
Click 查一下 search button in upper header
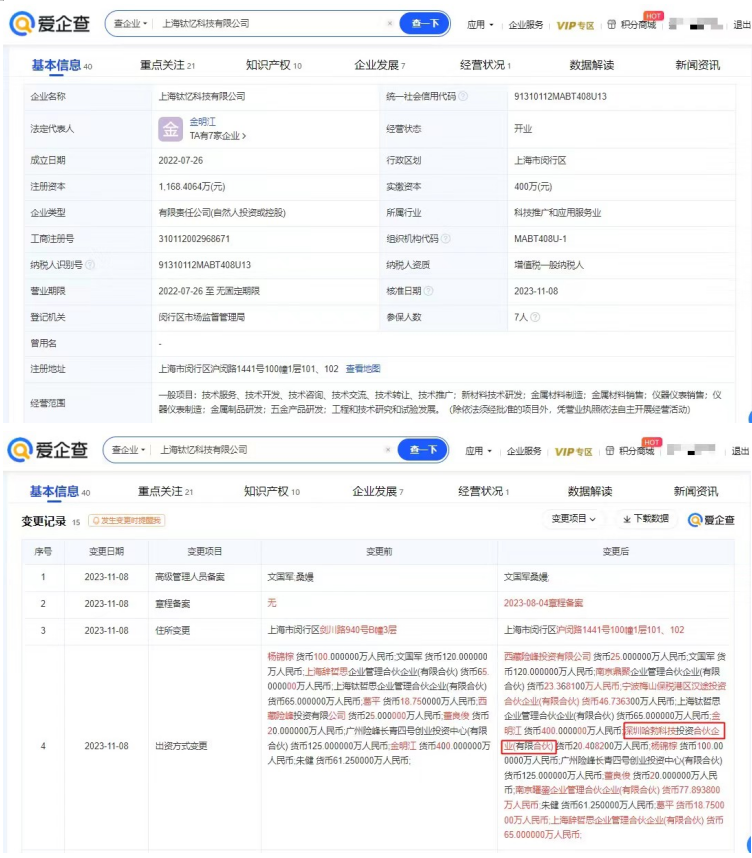click(x=425, y=24)
